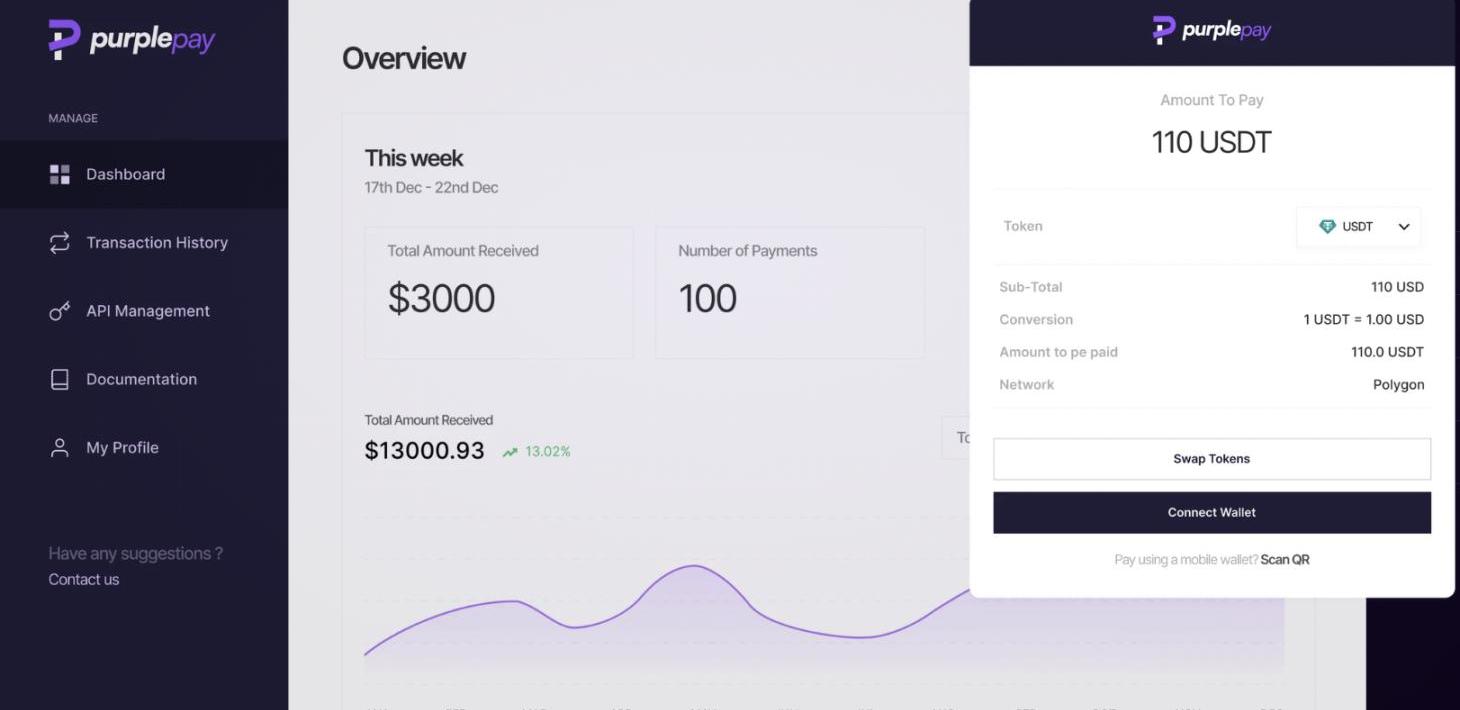Click the API Management key icon

point(60,311)
